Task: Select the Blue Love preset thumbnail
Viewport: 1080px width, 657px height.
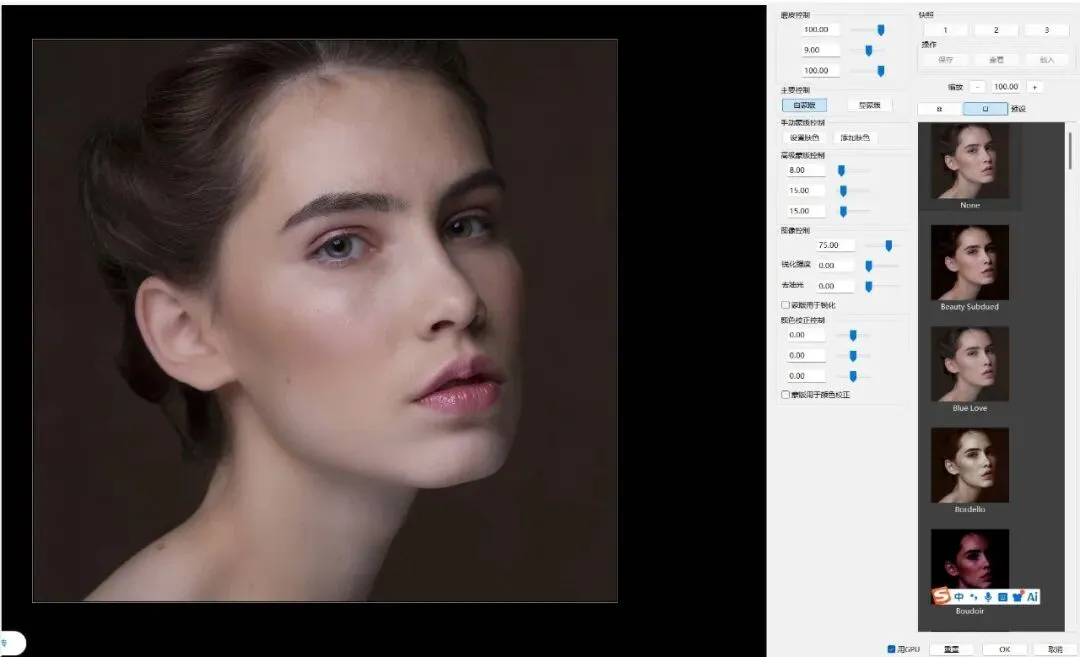Action: [970, 364]
